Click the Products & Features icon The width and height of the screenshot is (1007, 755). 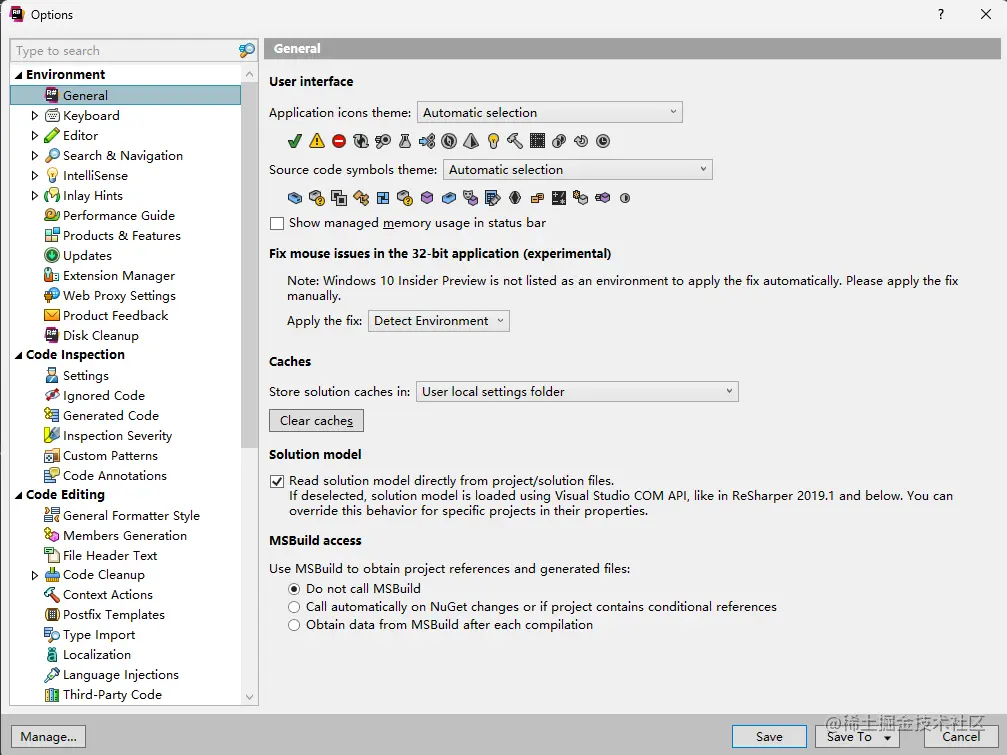(52, 236)
